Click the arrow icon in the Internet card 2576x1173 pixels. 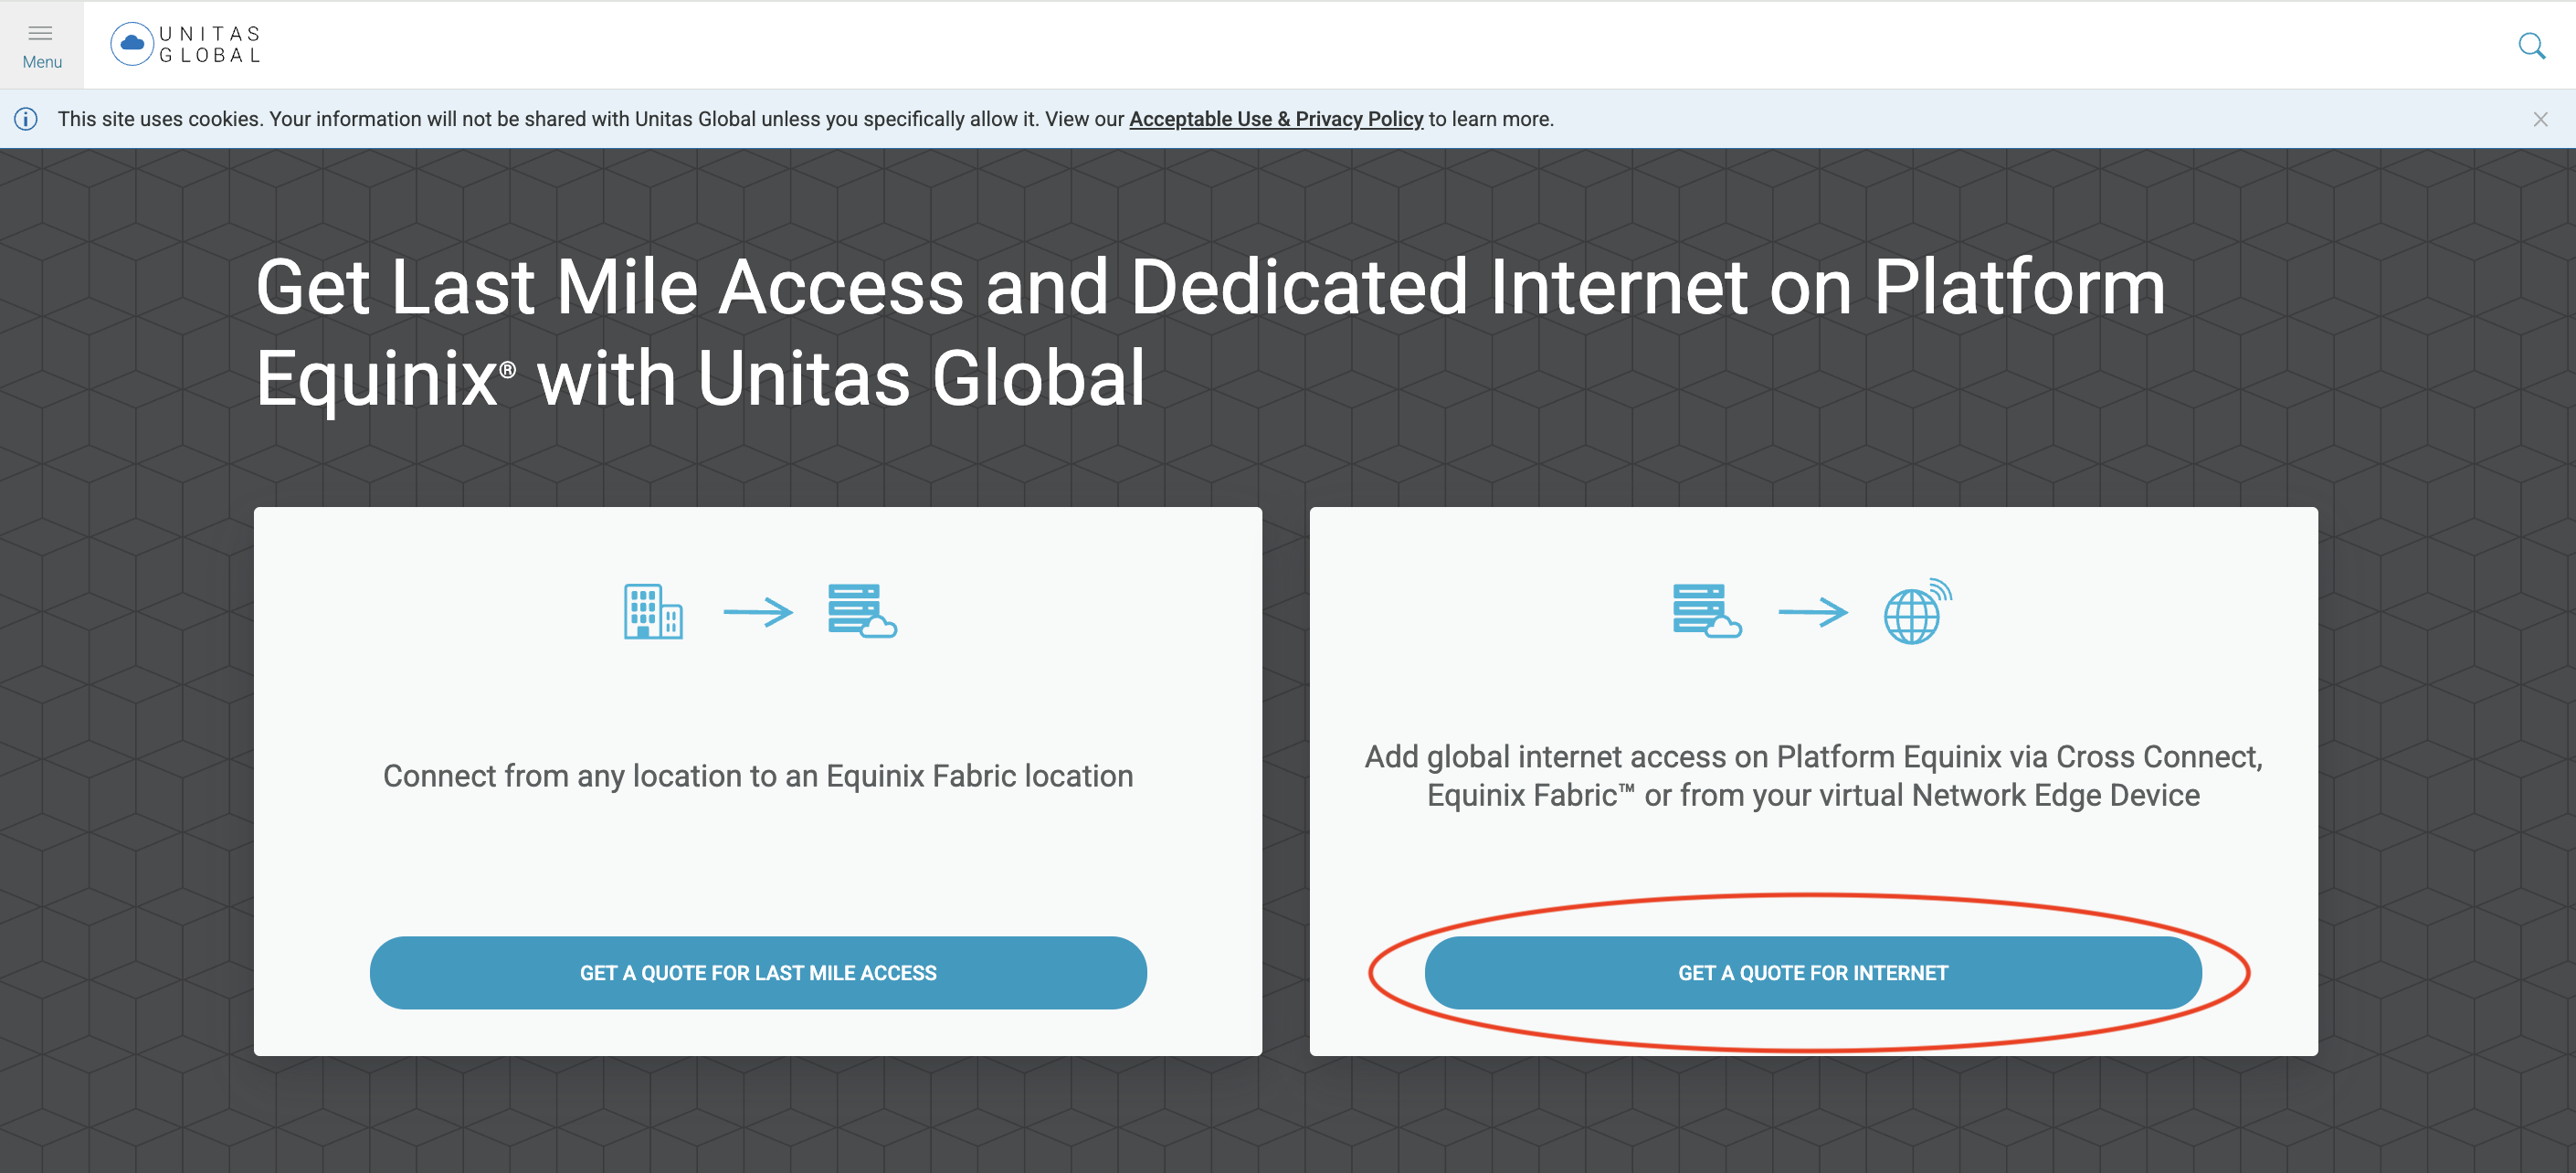click(1813, 611)
